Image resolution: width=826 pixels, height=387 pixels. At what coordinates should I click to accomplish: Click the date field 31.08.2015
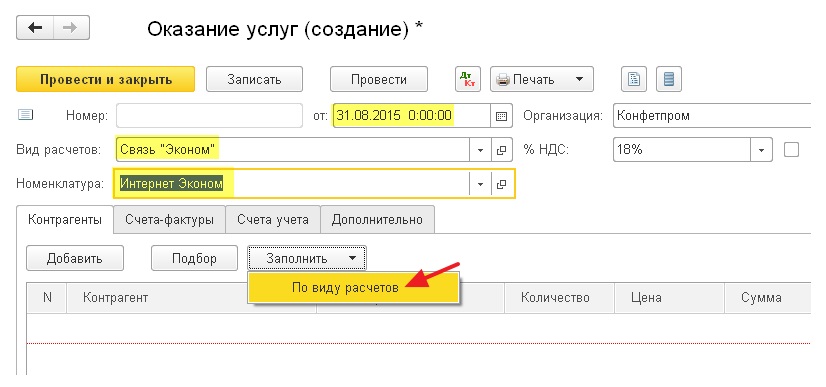(x=411, y=116)
